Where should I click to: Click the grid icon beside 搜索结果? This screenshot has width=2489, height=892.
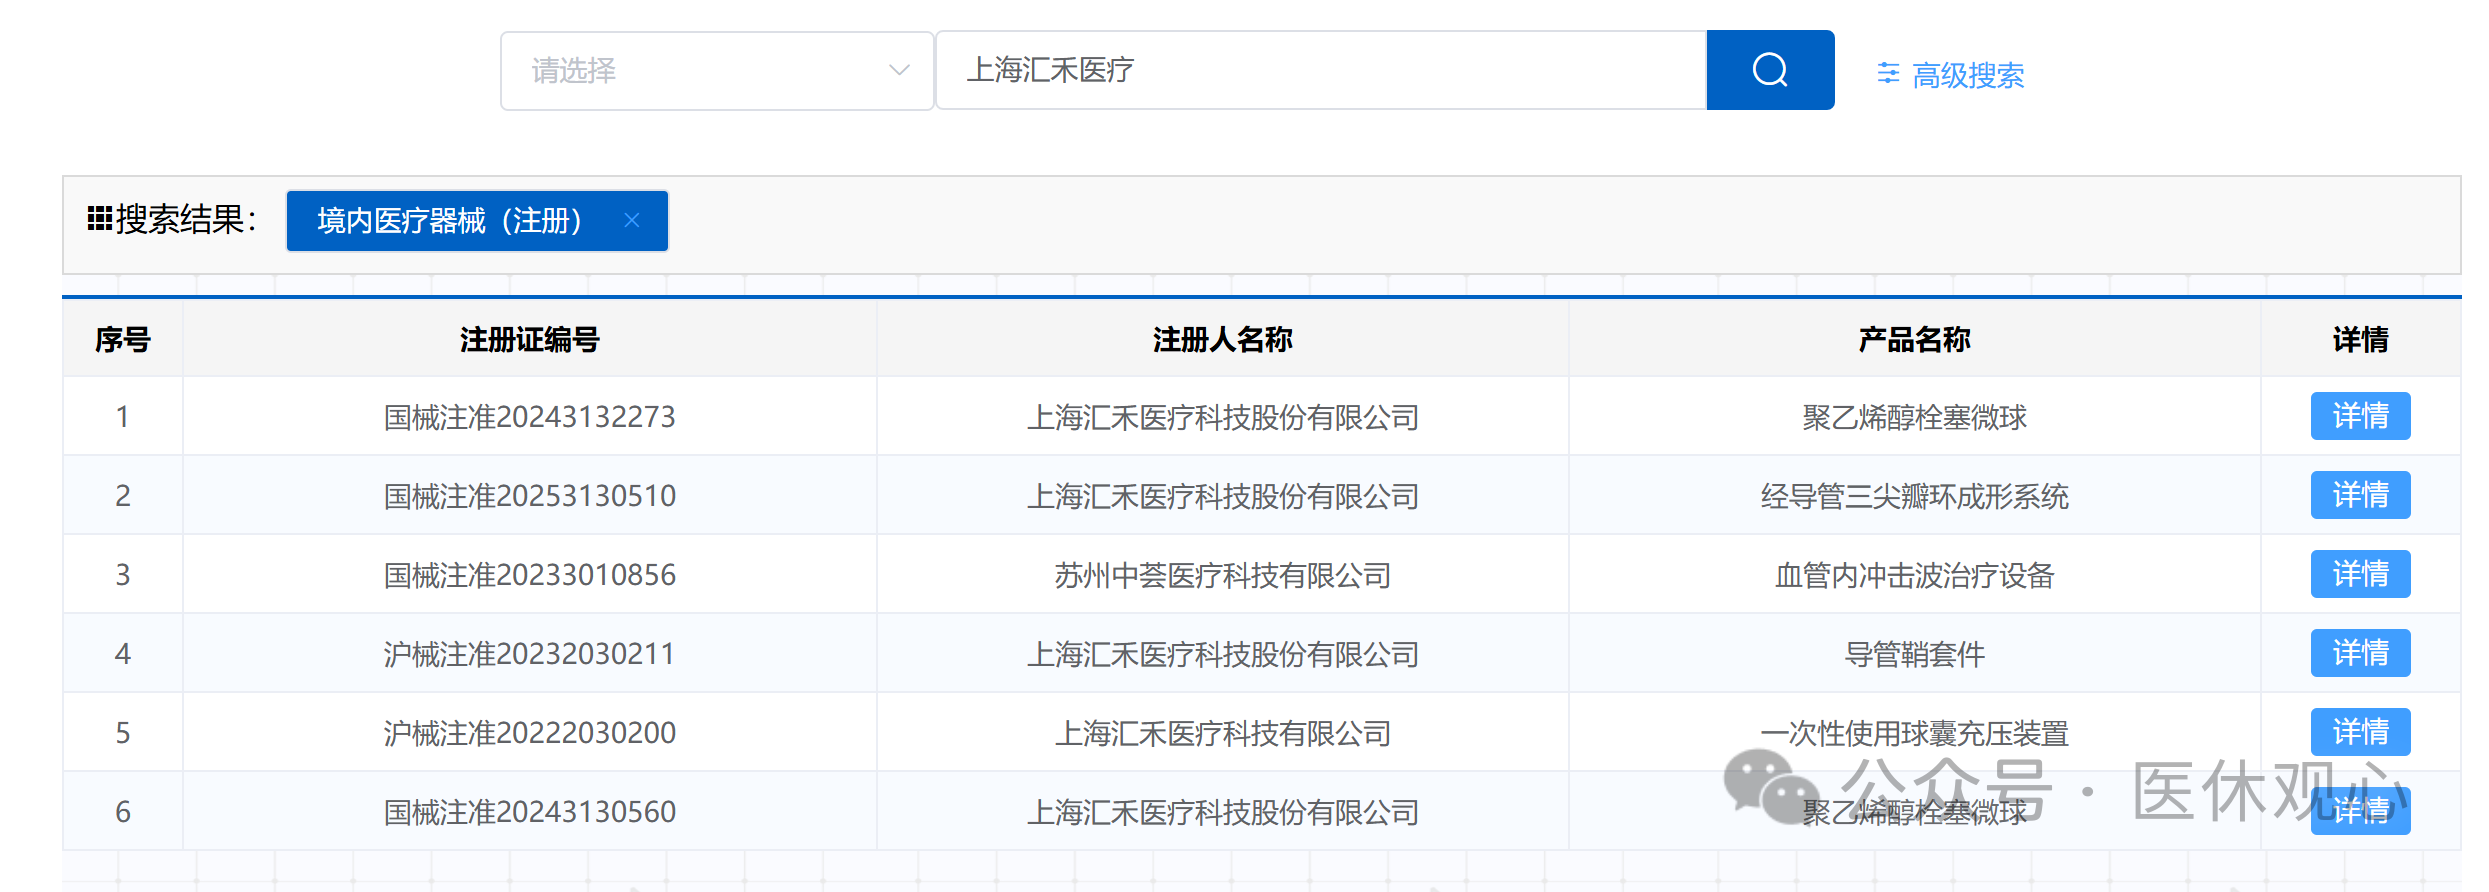tap(99, 218)
